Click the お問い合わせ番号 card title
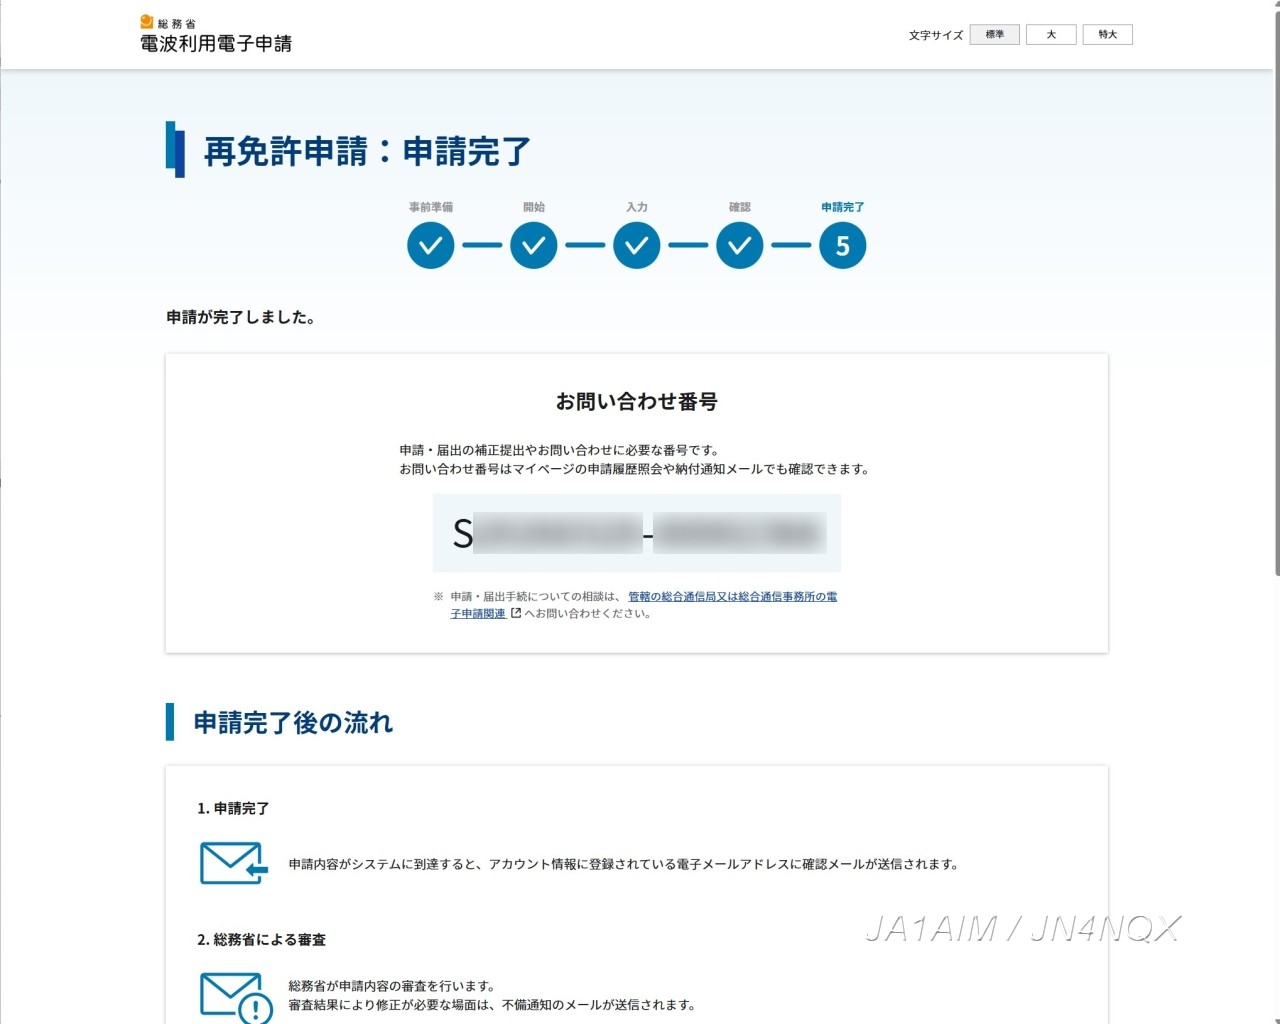This screenshot has height=1024, width=1280. (x=637, y=402)
